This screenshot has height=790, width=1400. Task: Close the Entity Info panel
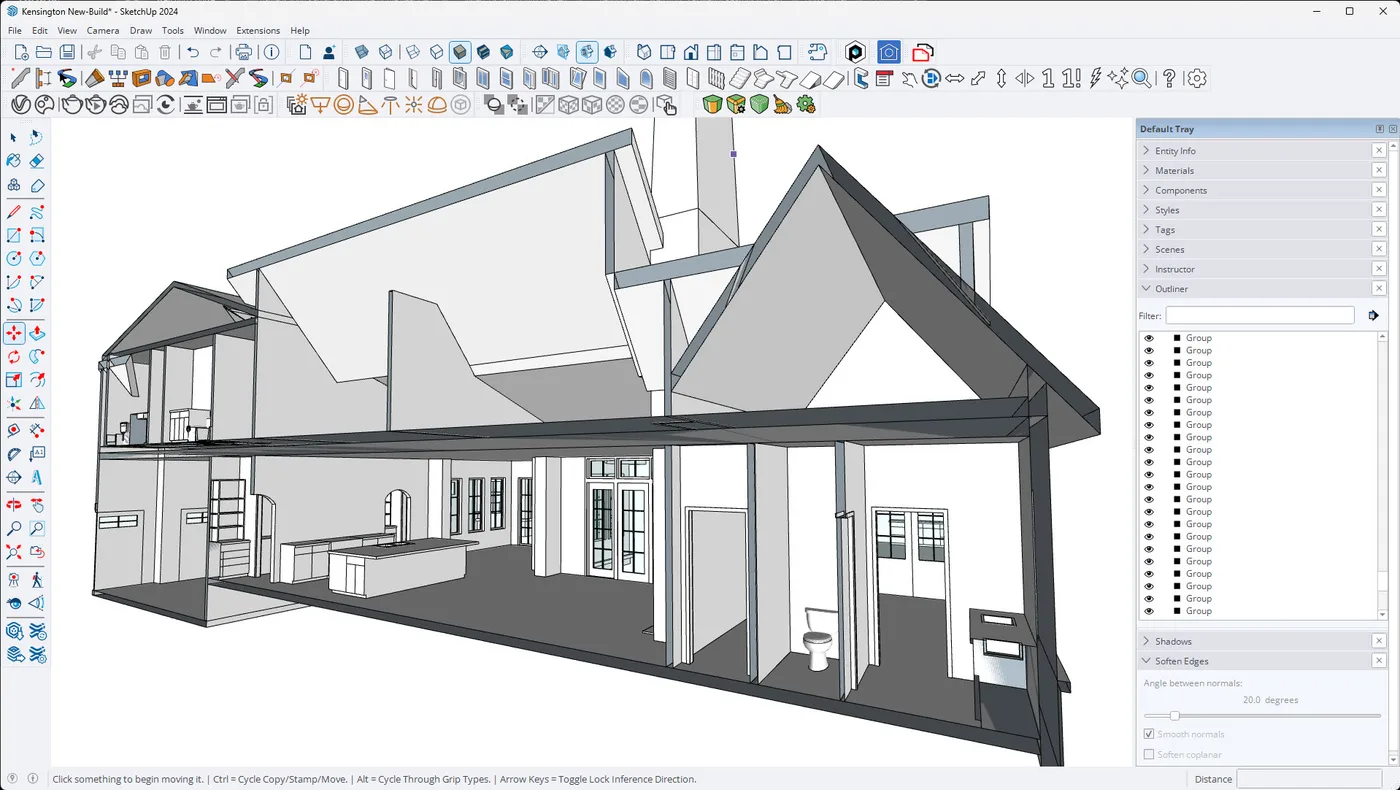1379,150
